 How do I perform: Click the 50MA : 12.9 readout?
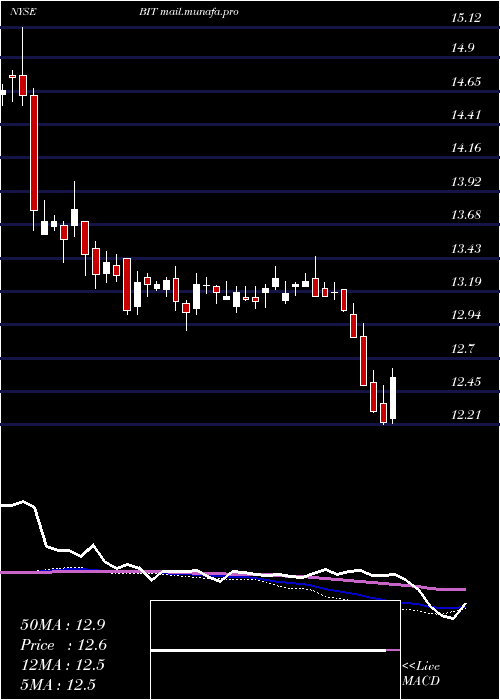[x=64, y=625]
